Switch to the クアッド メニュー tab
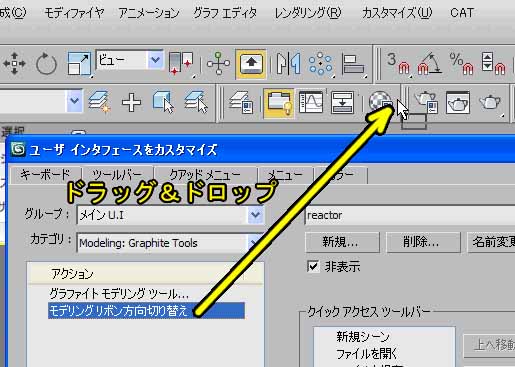Image resolution: width=515 pixels, height=367 pixels. (x=205, y=175)
